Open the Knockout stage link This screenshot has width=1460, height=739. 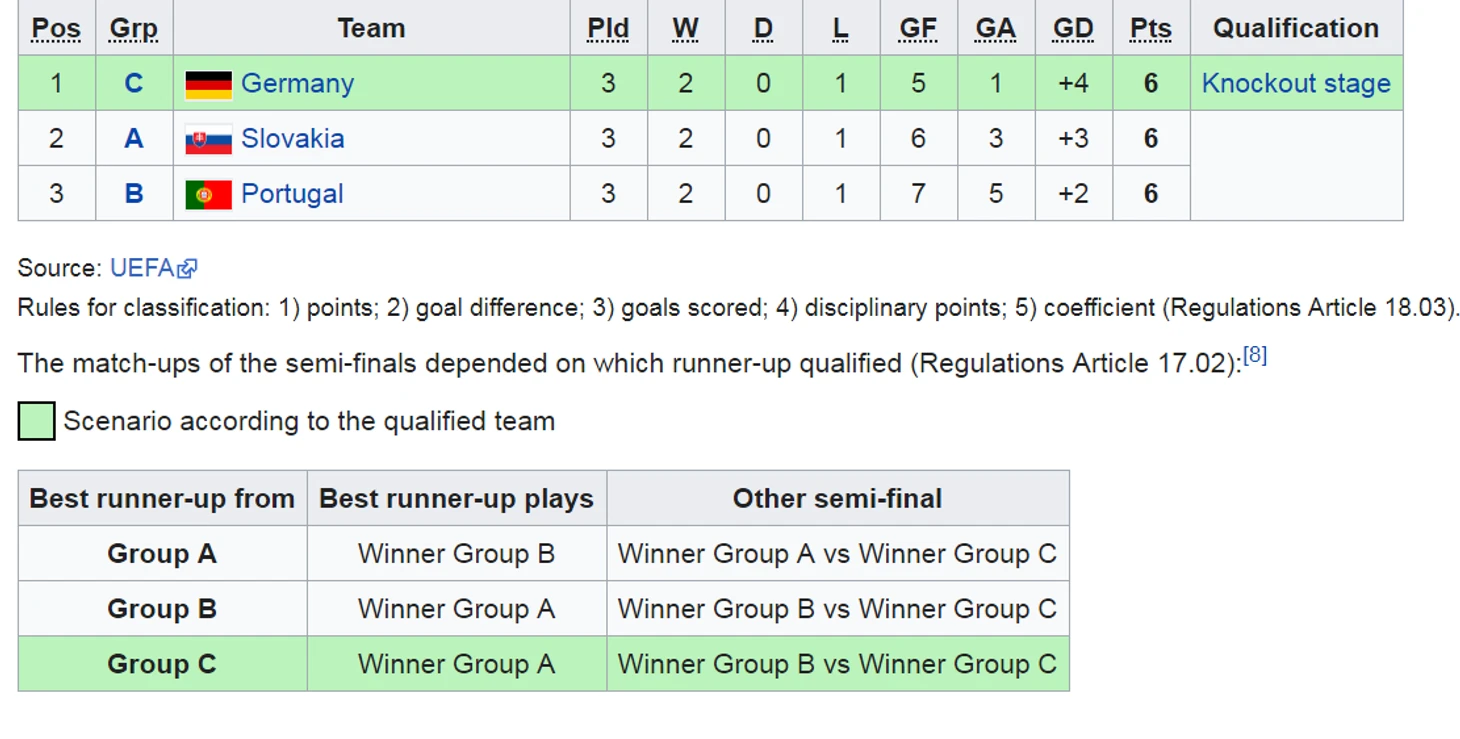(x=1296, y=83)
